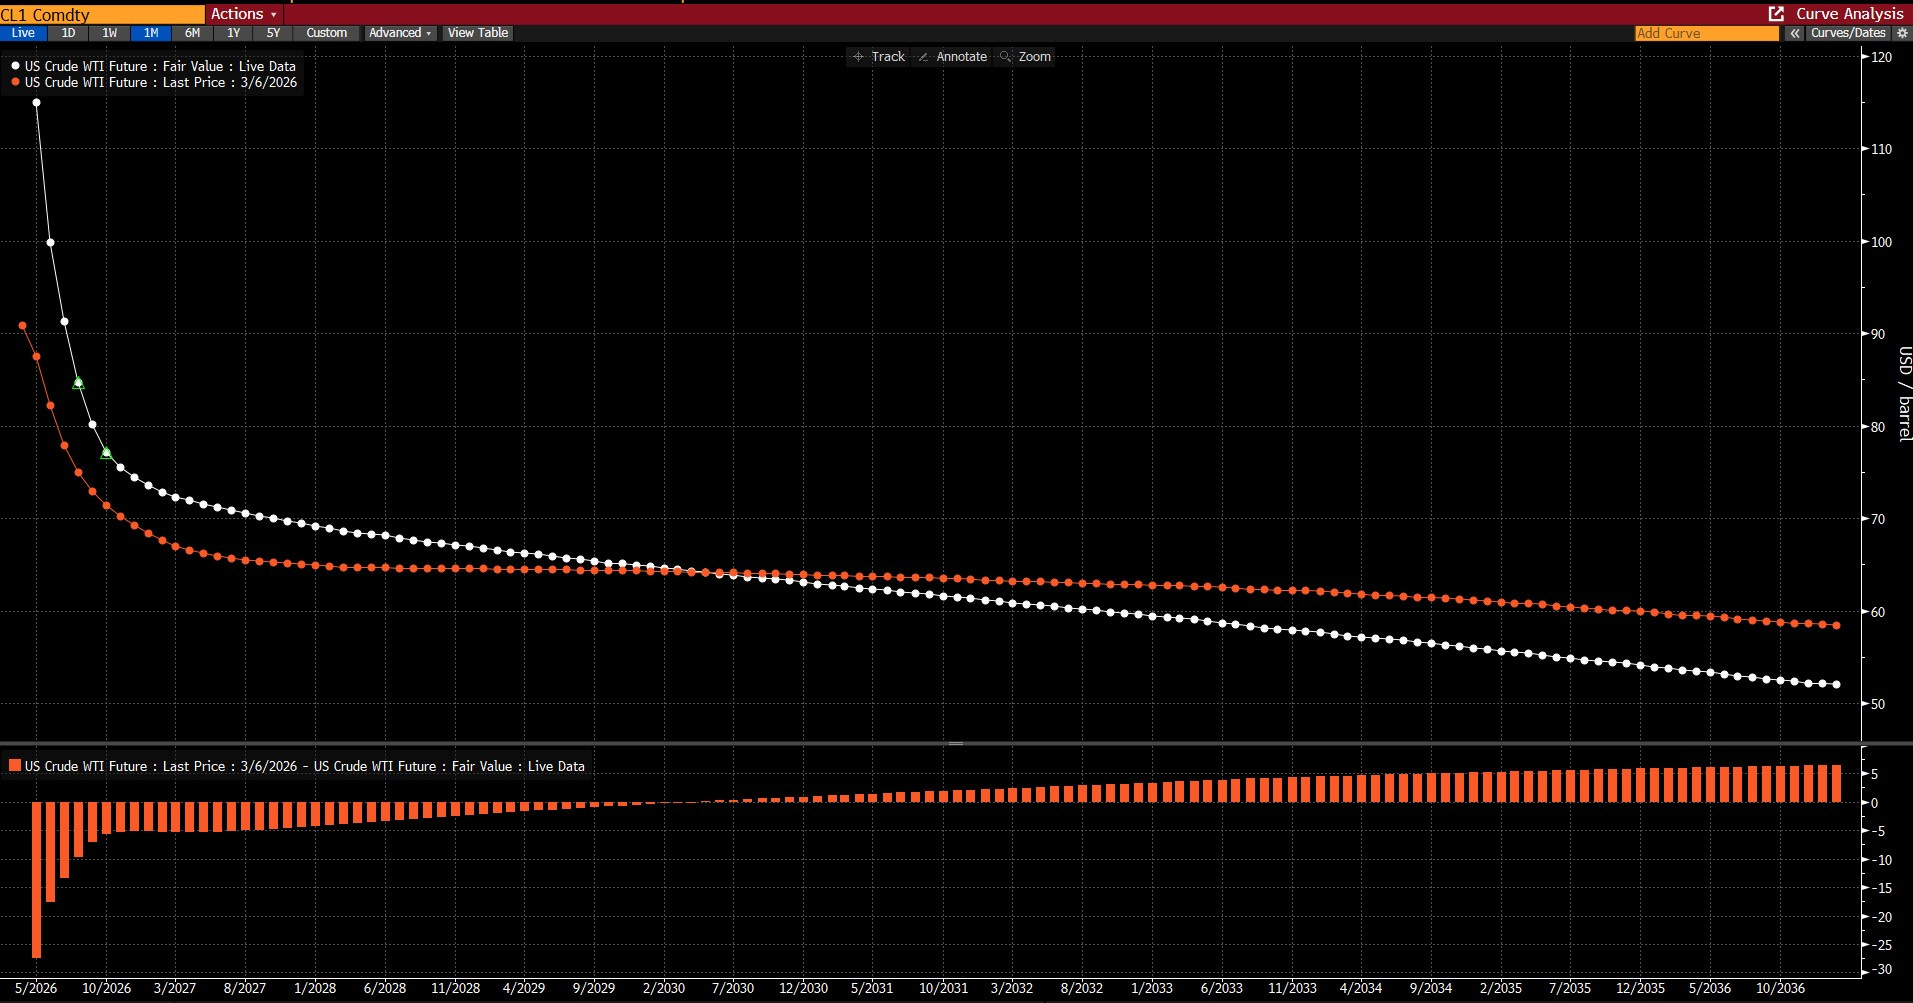Choose the Custom range tab
Viewport: 1913px width, 1003px height.
pos(327,33)
